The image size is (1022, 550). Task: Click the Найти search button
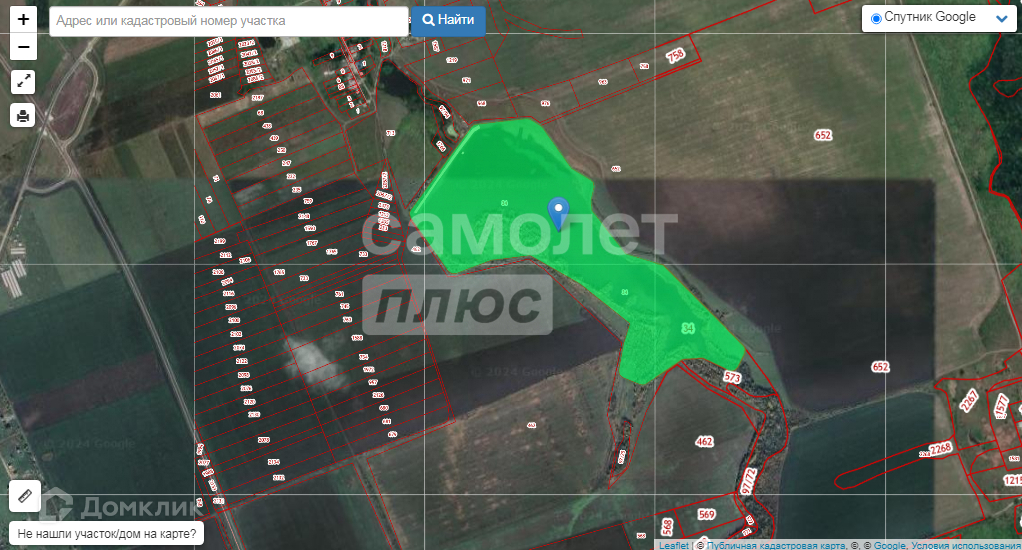[x=448, y=20]
